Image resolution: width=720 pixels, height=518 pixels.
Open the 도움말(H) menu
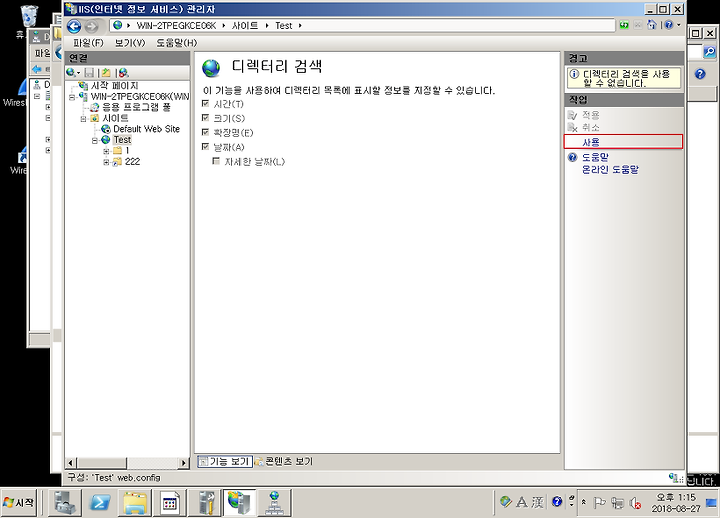[177, 43]
